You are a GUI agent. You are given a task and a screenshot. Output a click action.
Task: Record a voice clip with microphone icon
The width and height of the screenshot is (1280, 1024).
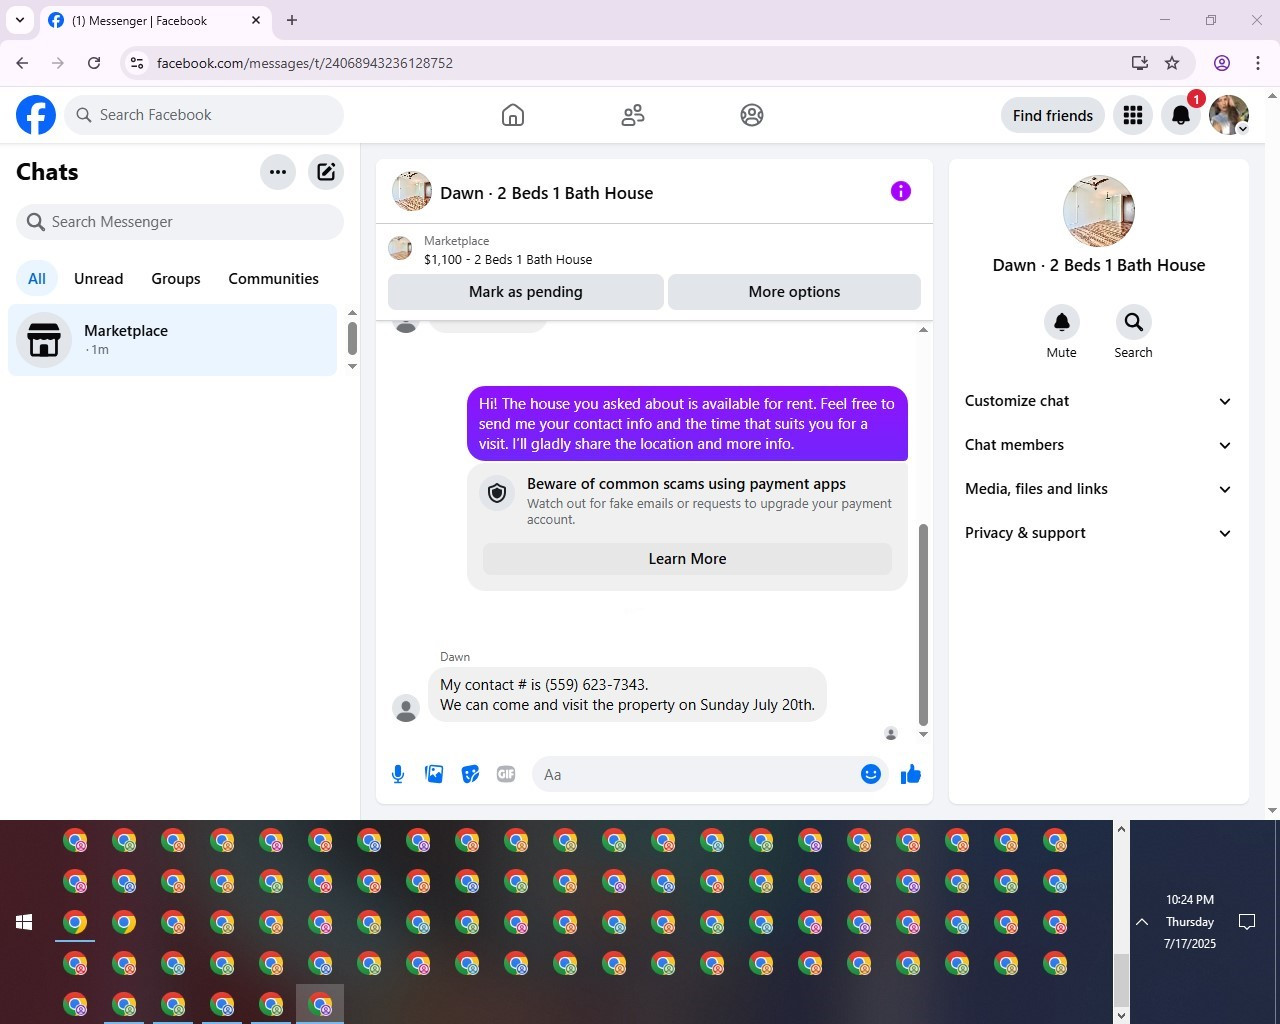398,774
